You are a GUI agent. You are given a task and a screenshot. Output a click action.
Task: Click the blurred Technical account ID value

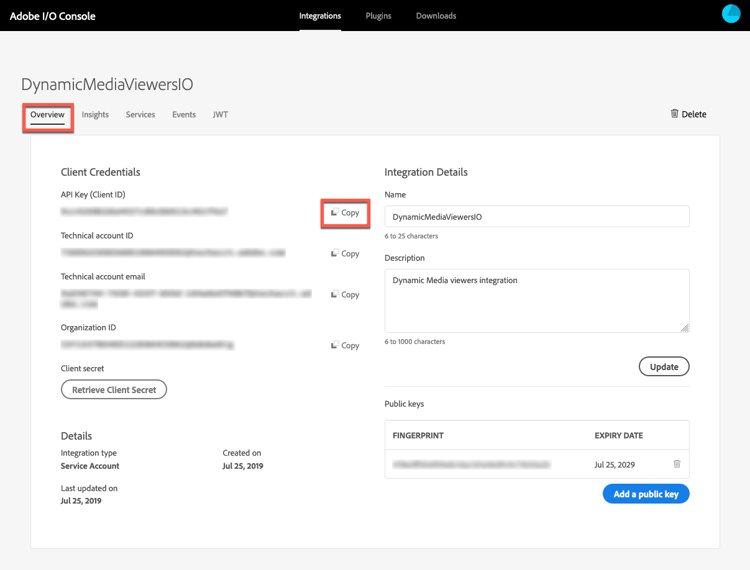(x=173, y=252)
